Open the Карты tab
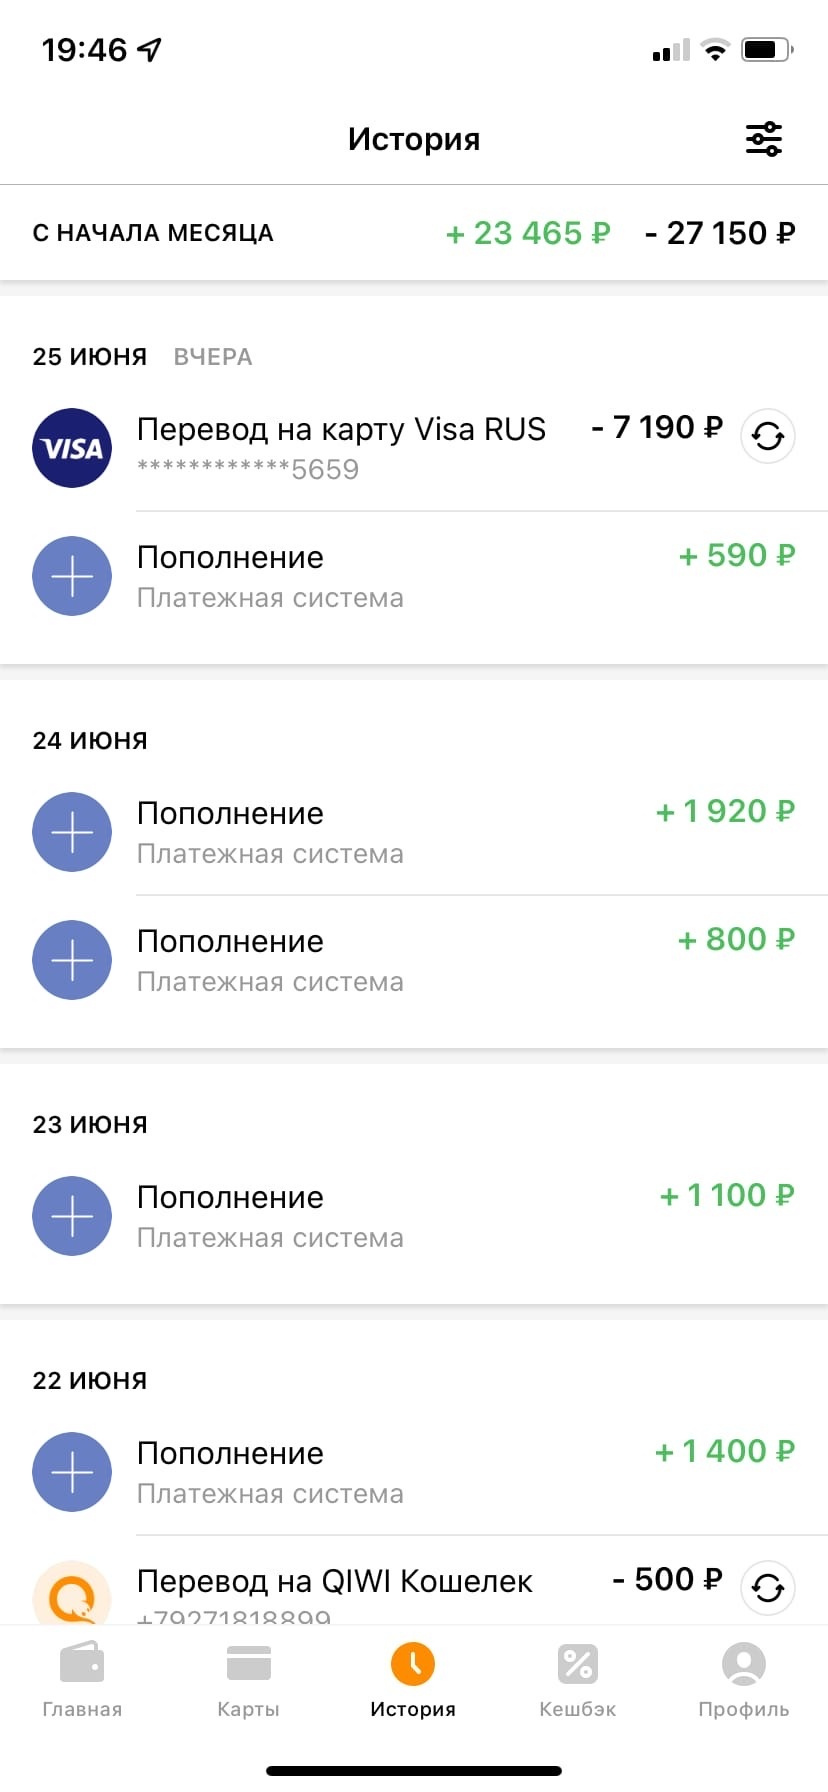This screenshot has width=828, height=1792. click(x=248, y=1680)
